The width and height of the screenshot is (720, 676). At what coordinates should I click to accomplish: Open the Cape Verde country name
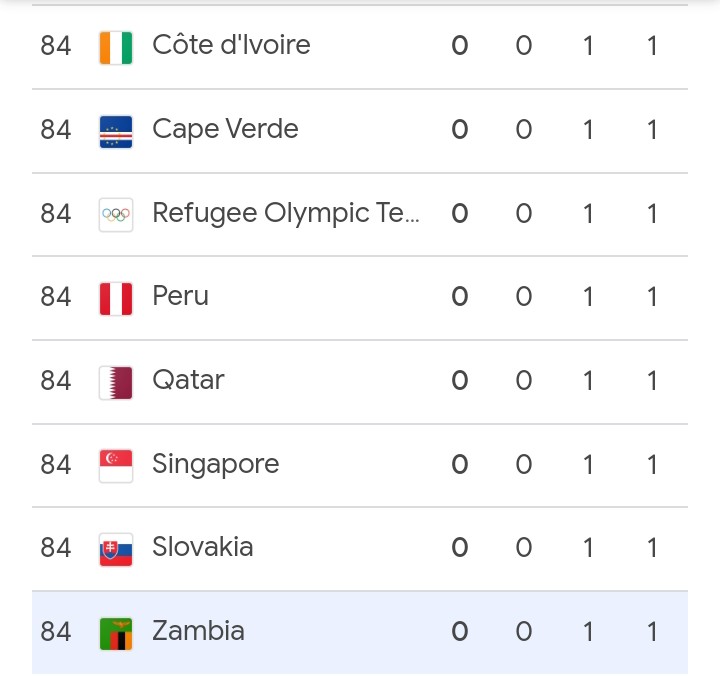(225, 129)
